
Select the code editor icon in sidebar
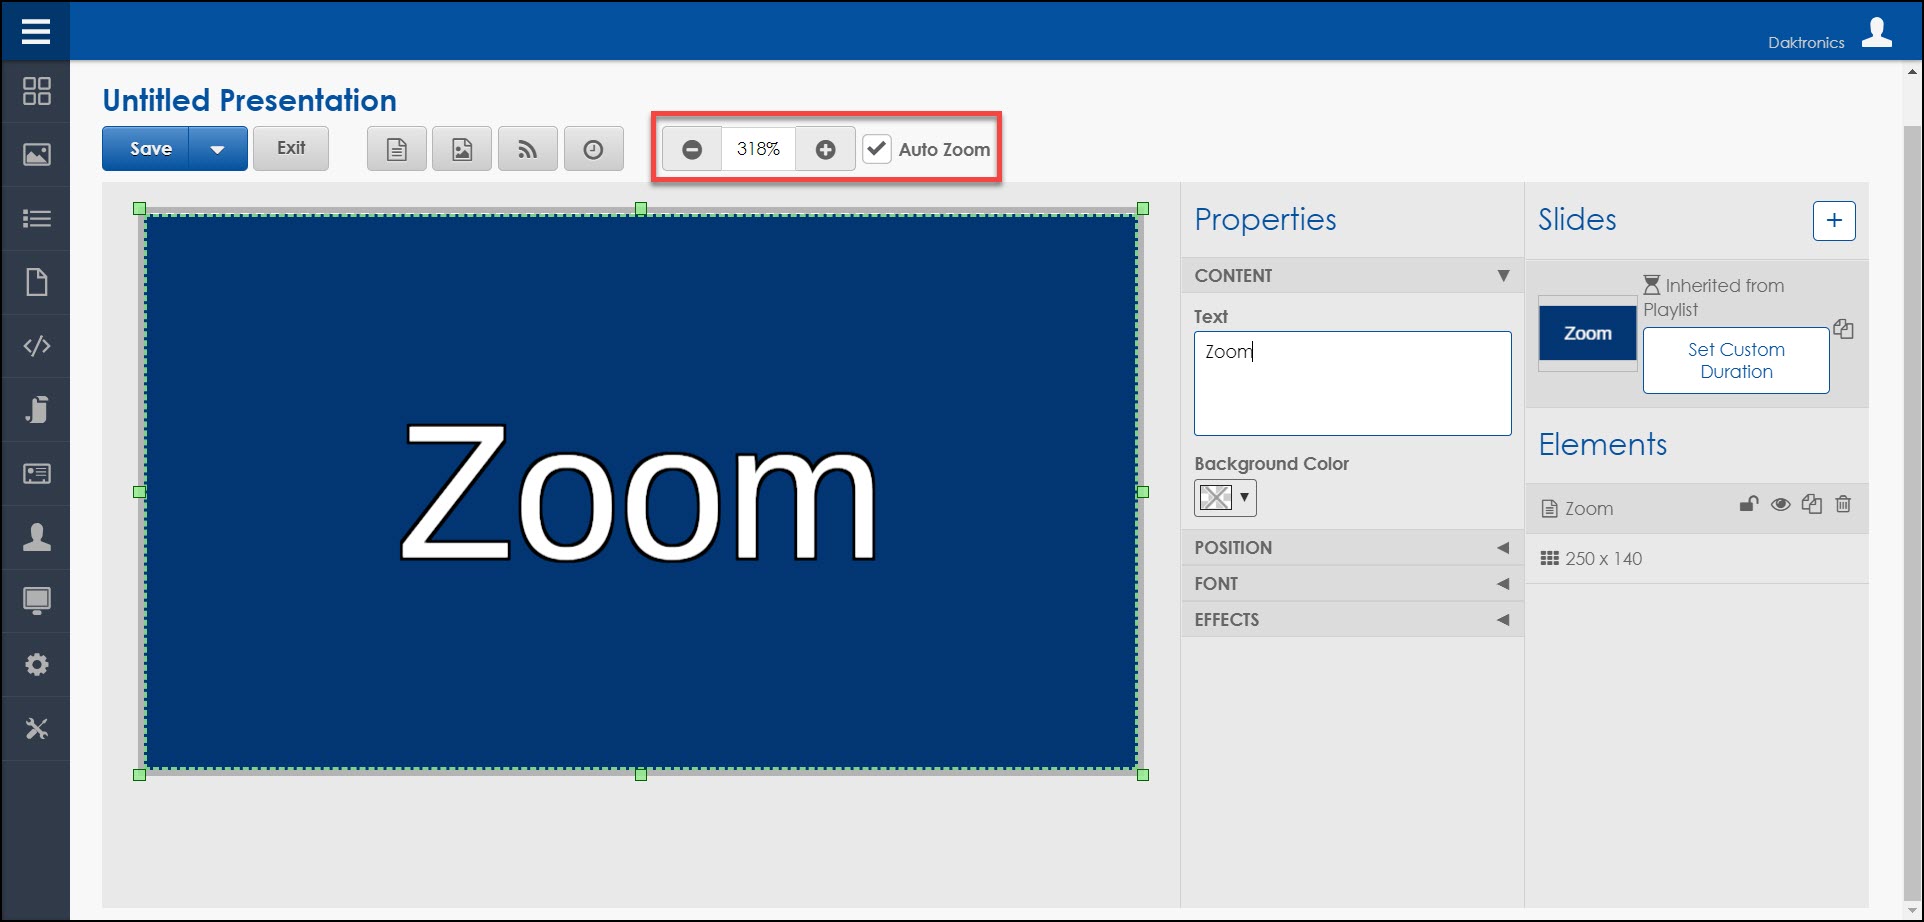coord(37,347)
